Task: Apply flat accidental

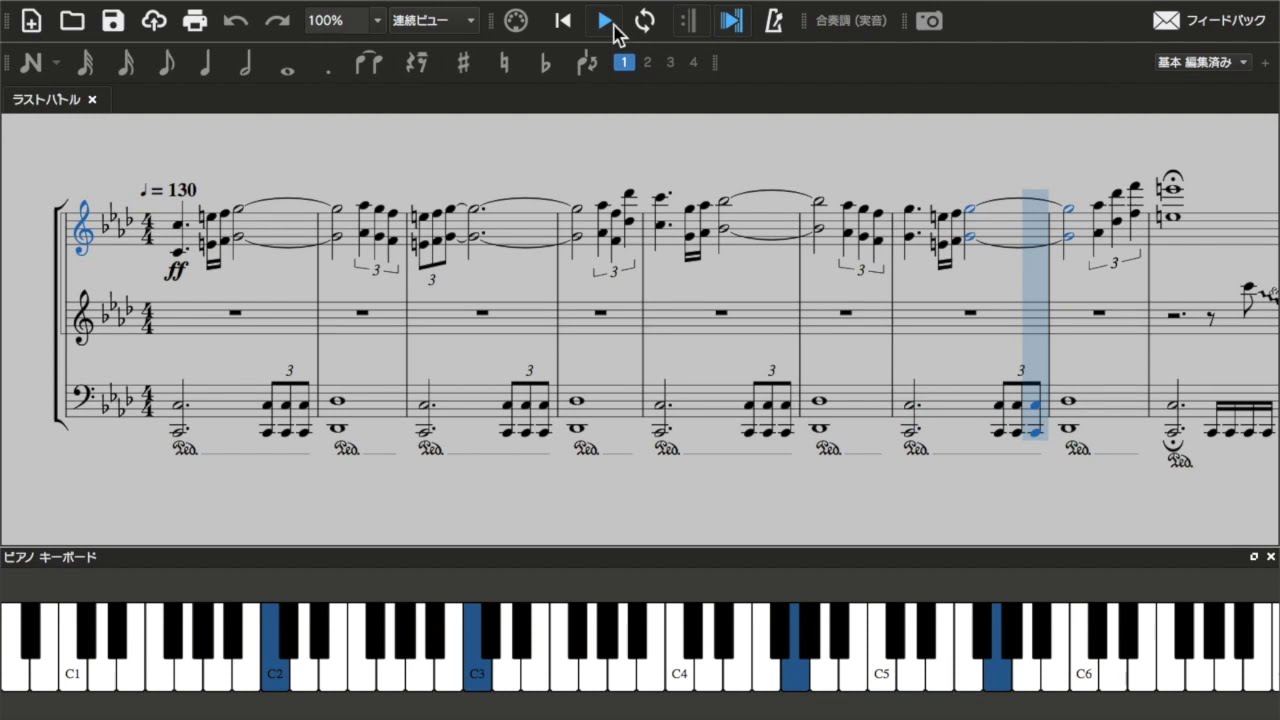Action: (x=545, y=63)
